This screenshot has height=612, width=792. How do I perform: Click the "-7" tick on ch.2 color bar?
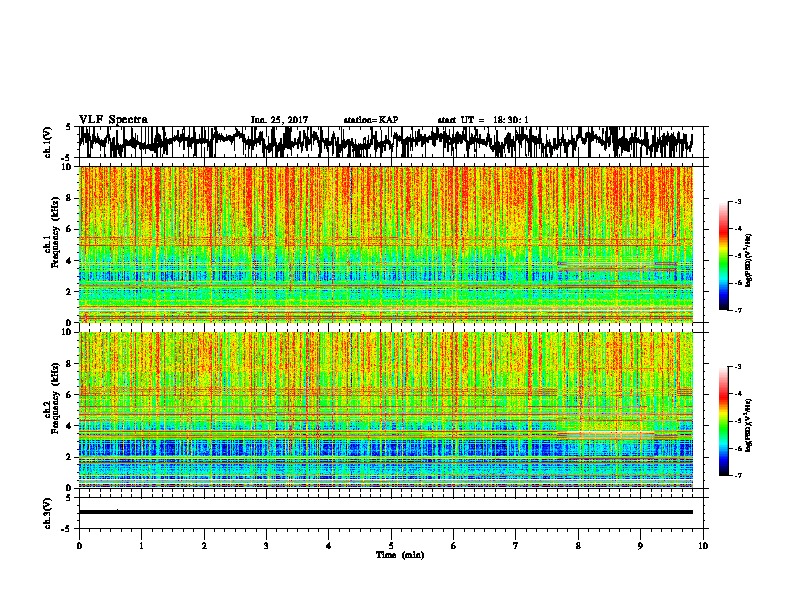pyautogui.click(x=738, y=475)
